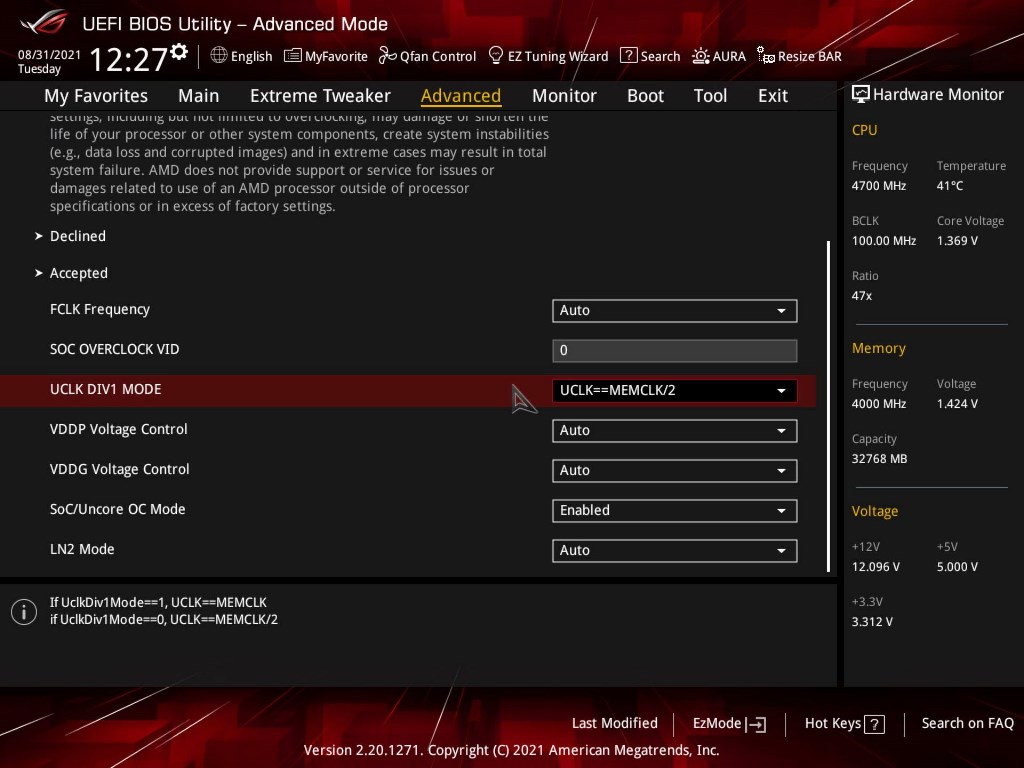Click the 08/31/2021 date text
Screen dimensions: 1024x768
49,55
